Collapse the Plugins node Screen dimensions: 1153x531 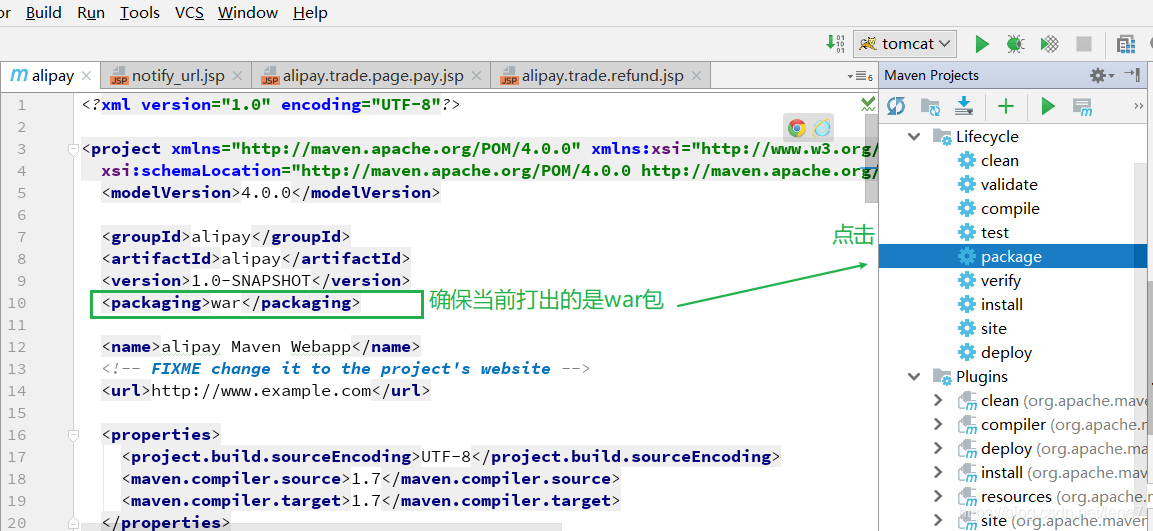(x=914, y=377)
